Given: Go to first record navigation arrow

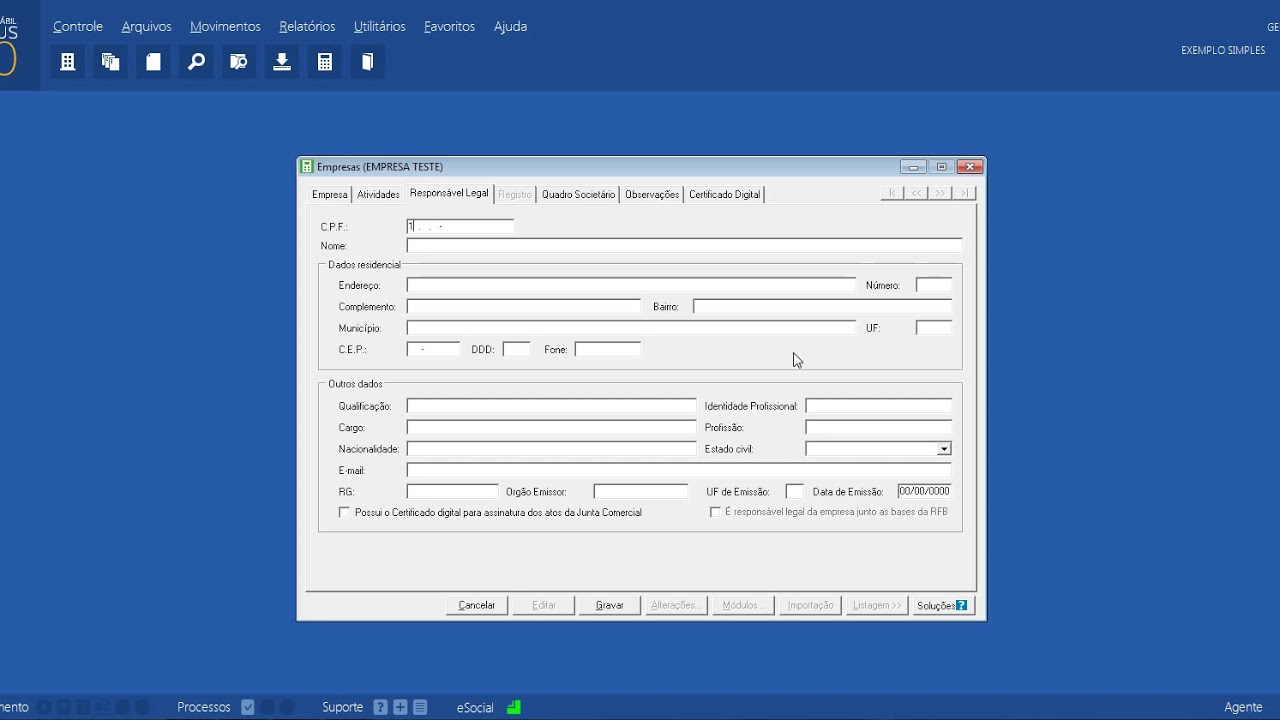Looking at the screenshot, I should click(x=892, y=193).
